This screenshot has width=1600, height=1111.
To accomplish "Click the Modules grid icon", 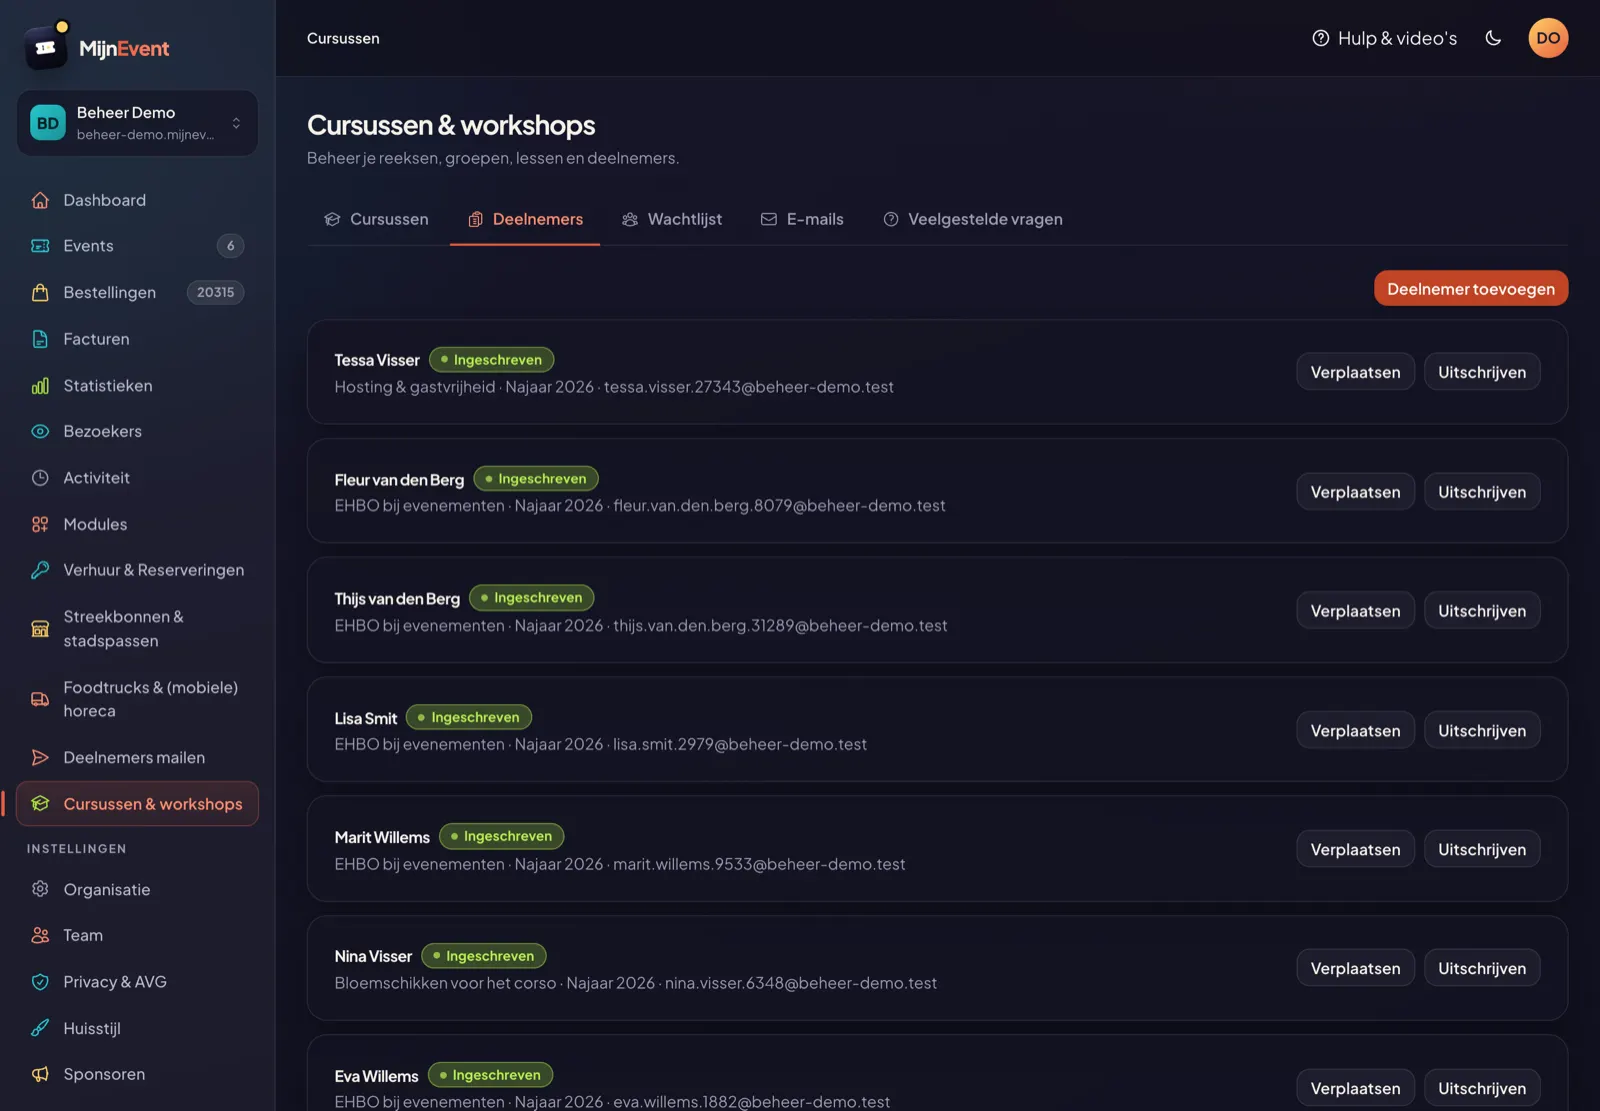I will [x=40, y=524].
